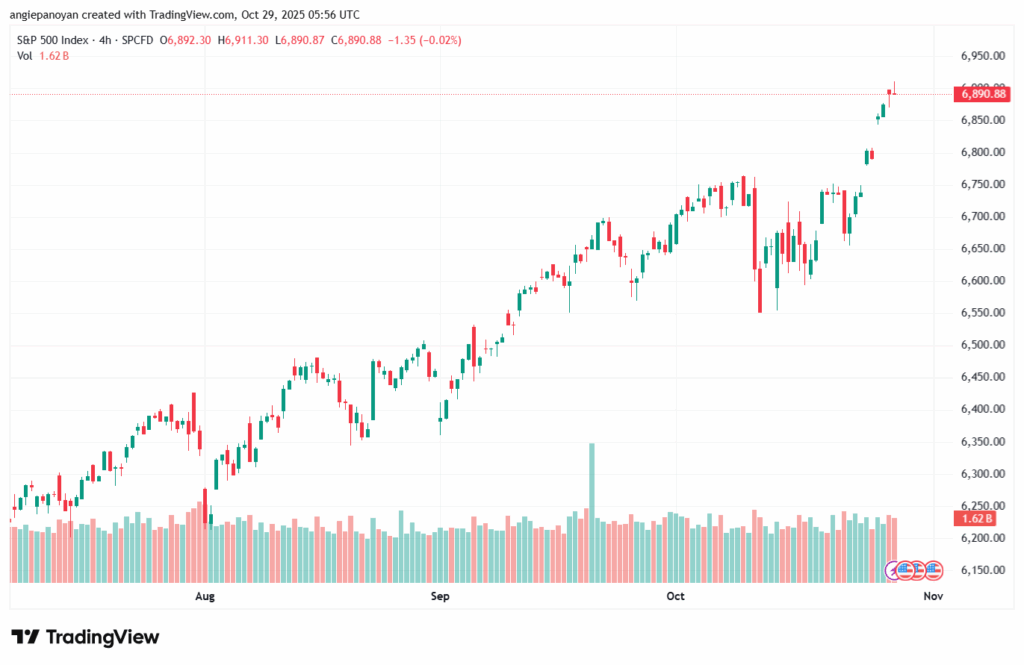Image resolution: width=1024 pixels, height=665 pixels.
Task: Click the Nov label on the time axis
Action: pyautogui.click(x=933, y=597)
